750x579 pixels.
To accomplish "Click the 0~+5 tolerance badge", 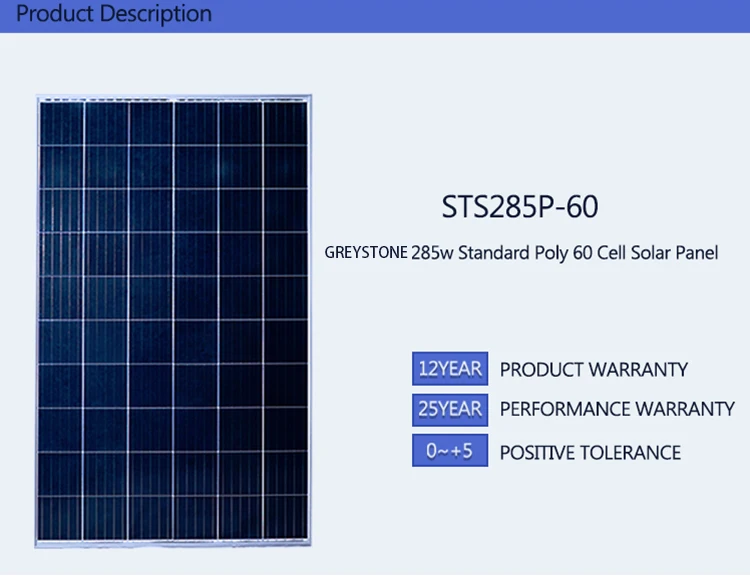I will 450,450.
